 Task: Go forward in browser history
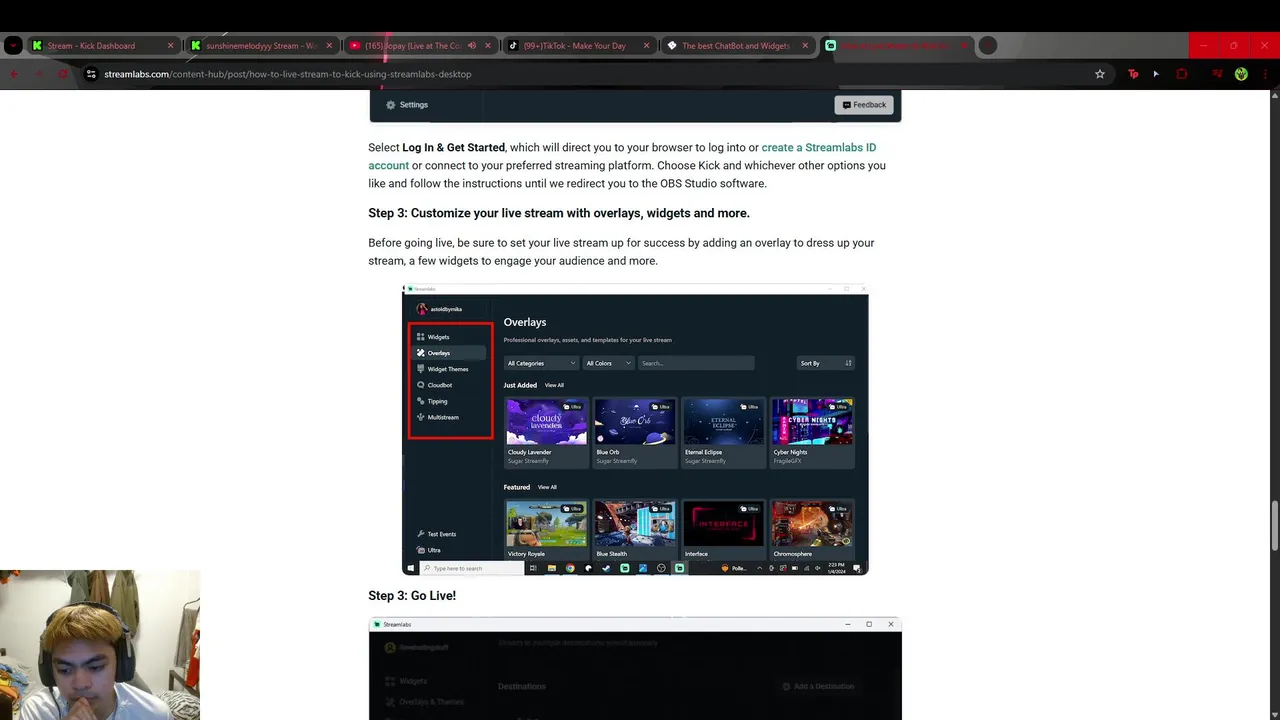39,74
